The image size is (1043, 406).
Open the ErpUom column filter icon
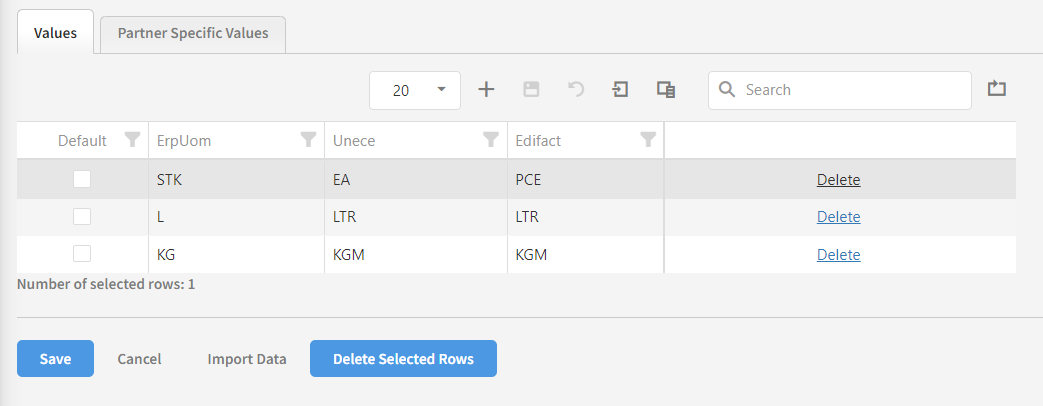click(309, 140)
